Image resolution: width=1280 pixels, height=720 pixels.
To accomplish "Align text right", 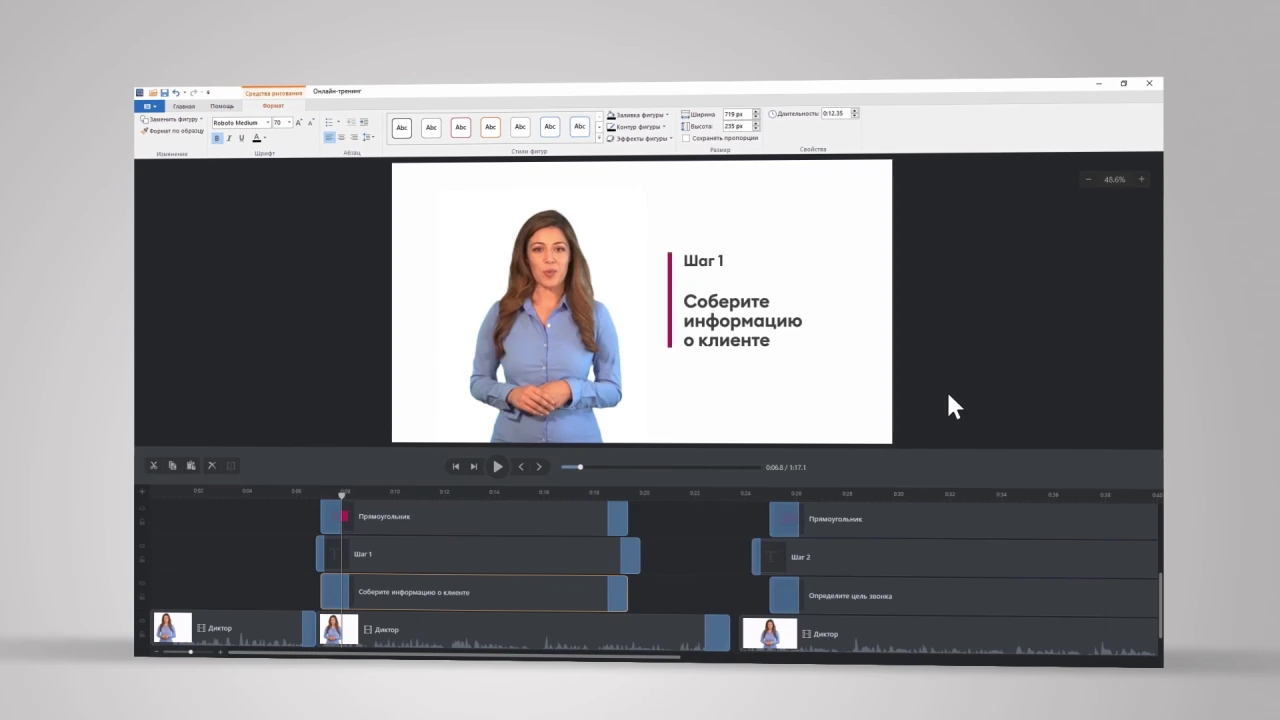I will [353, 138].
